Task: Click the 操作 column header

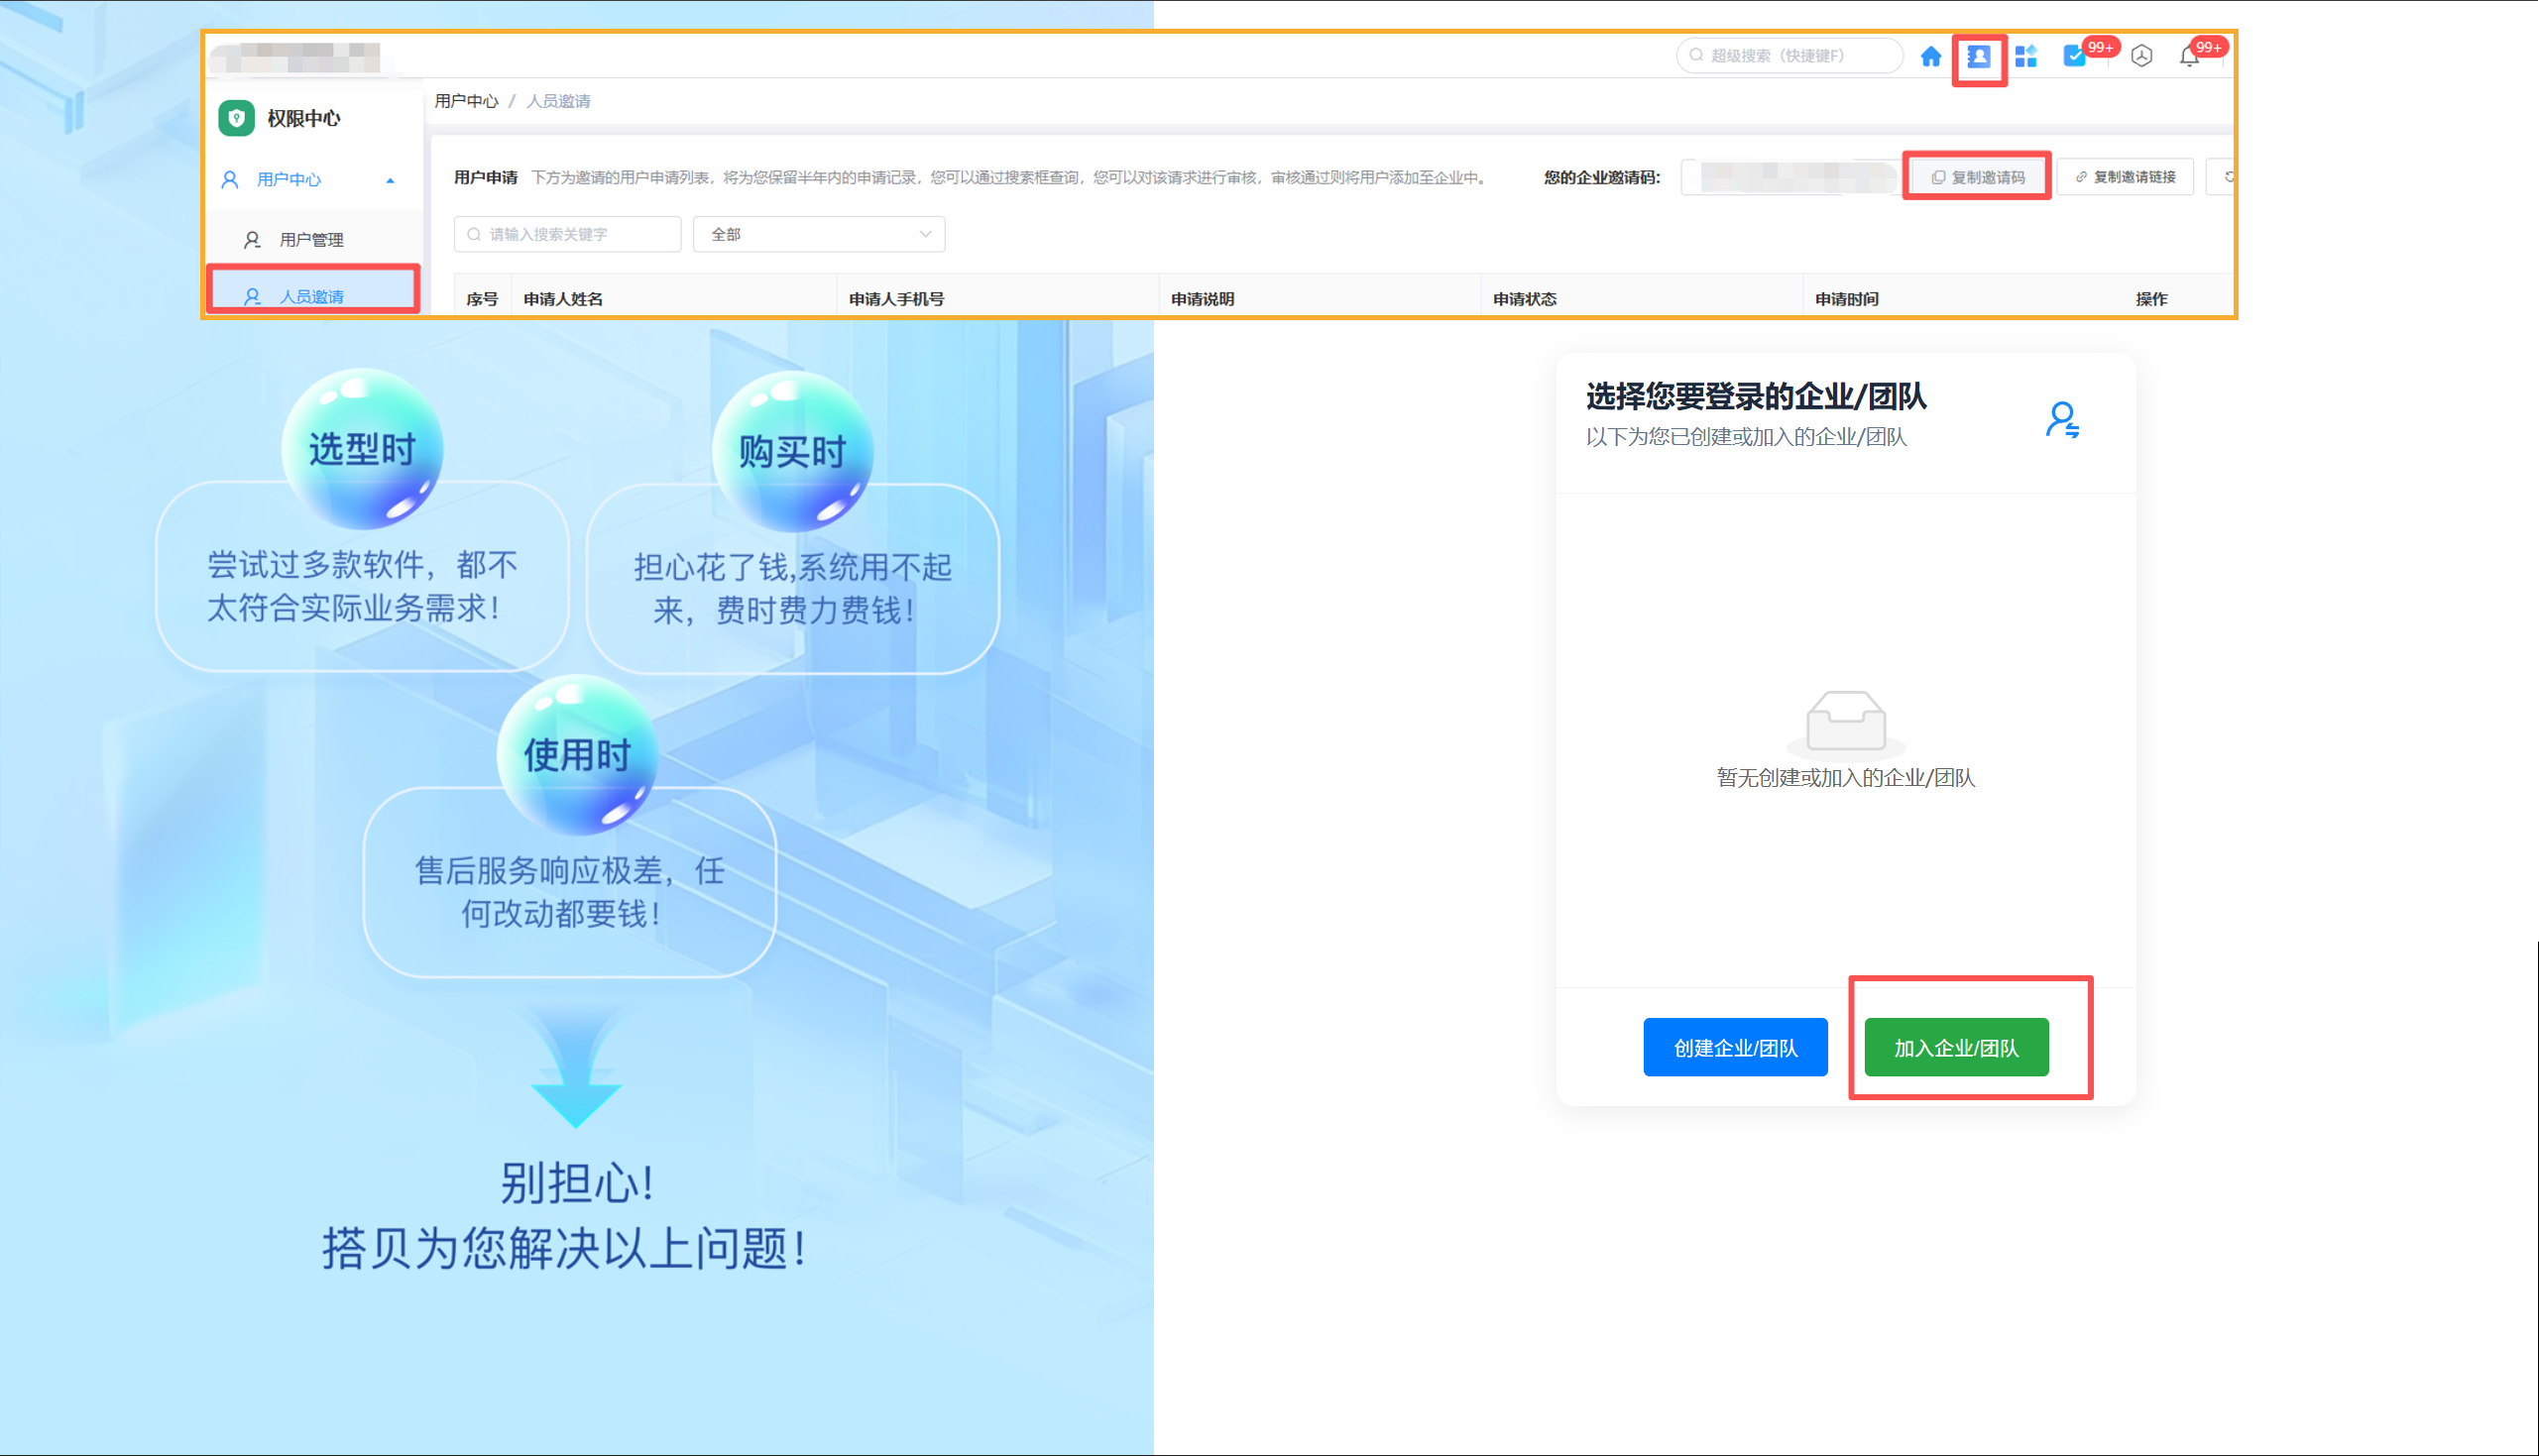Action: 2151,299
